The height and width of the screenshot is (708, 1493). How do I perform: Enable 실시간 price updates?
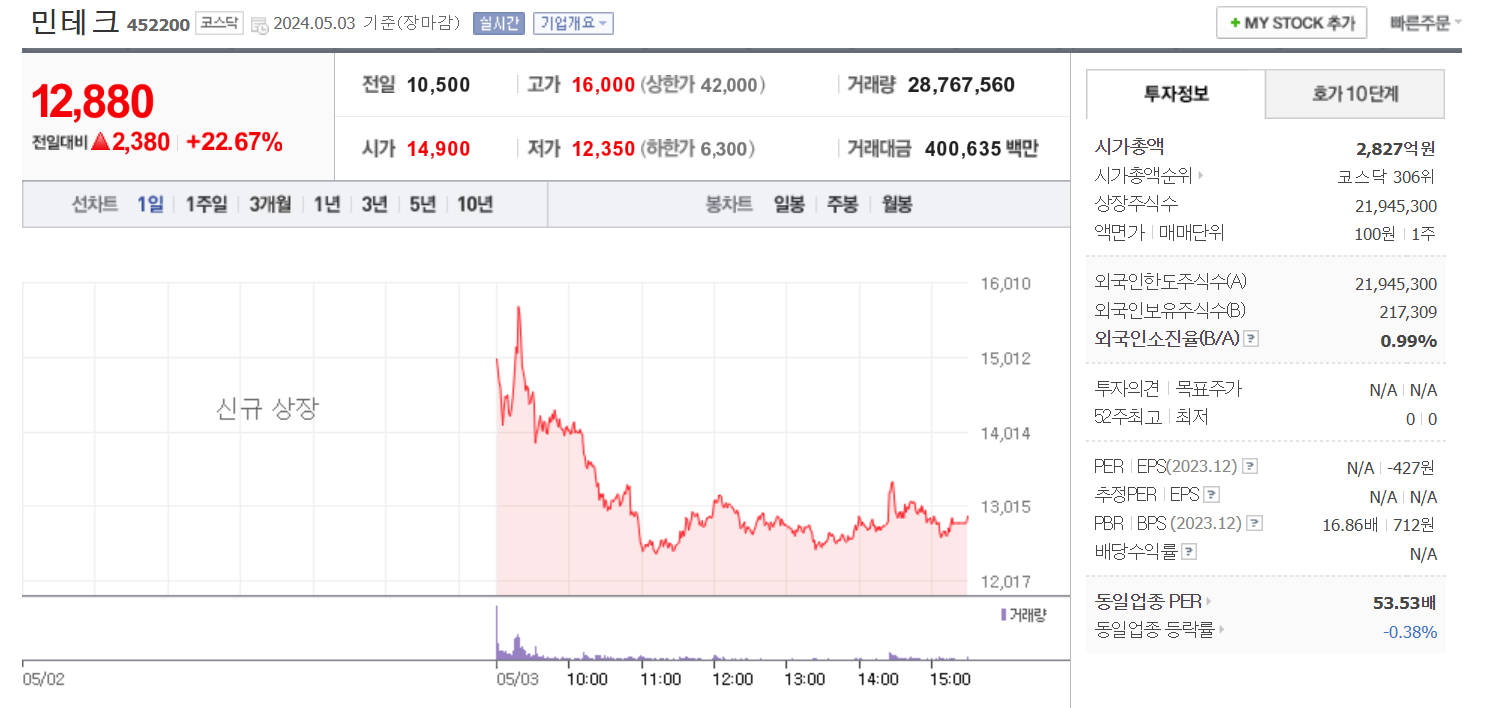(498, 22)
